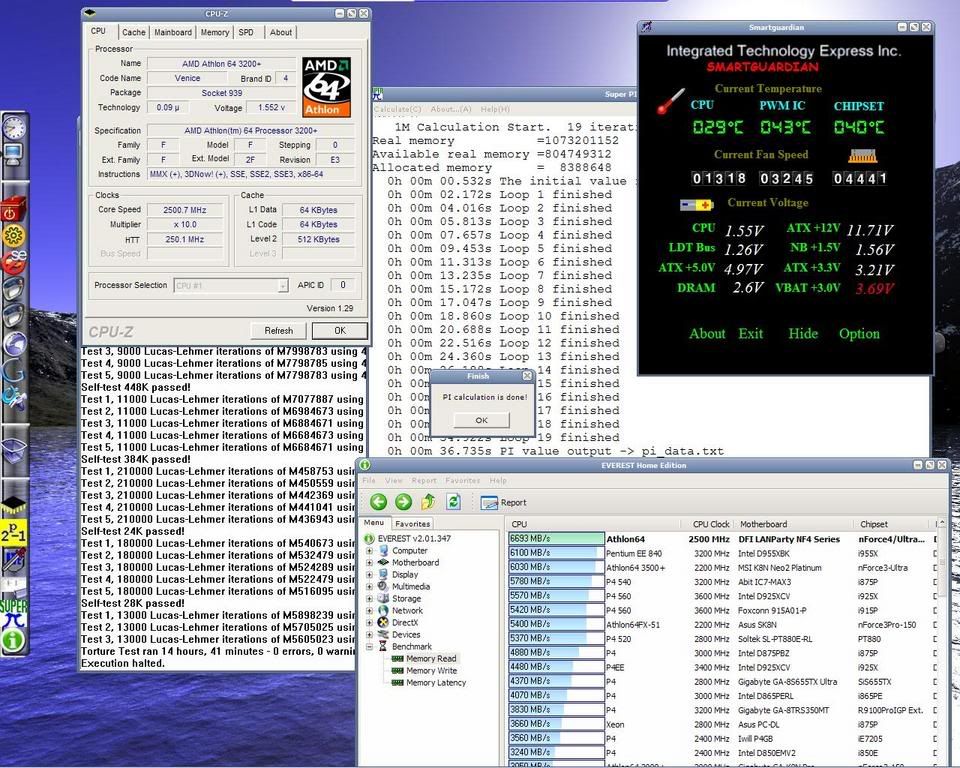Click the heatsink icon beside Current Fan Speed
Viewport: 960px width, 768px height.
[x=863, y=156]
